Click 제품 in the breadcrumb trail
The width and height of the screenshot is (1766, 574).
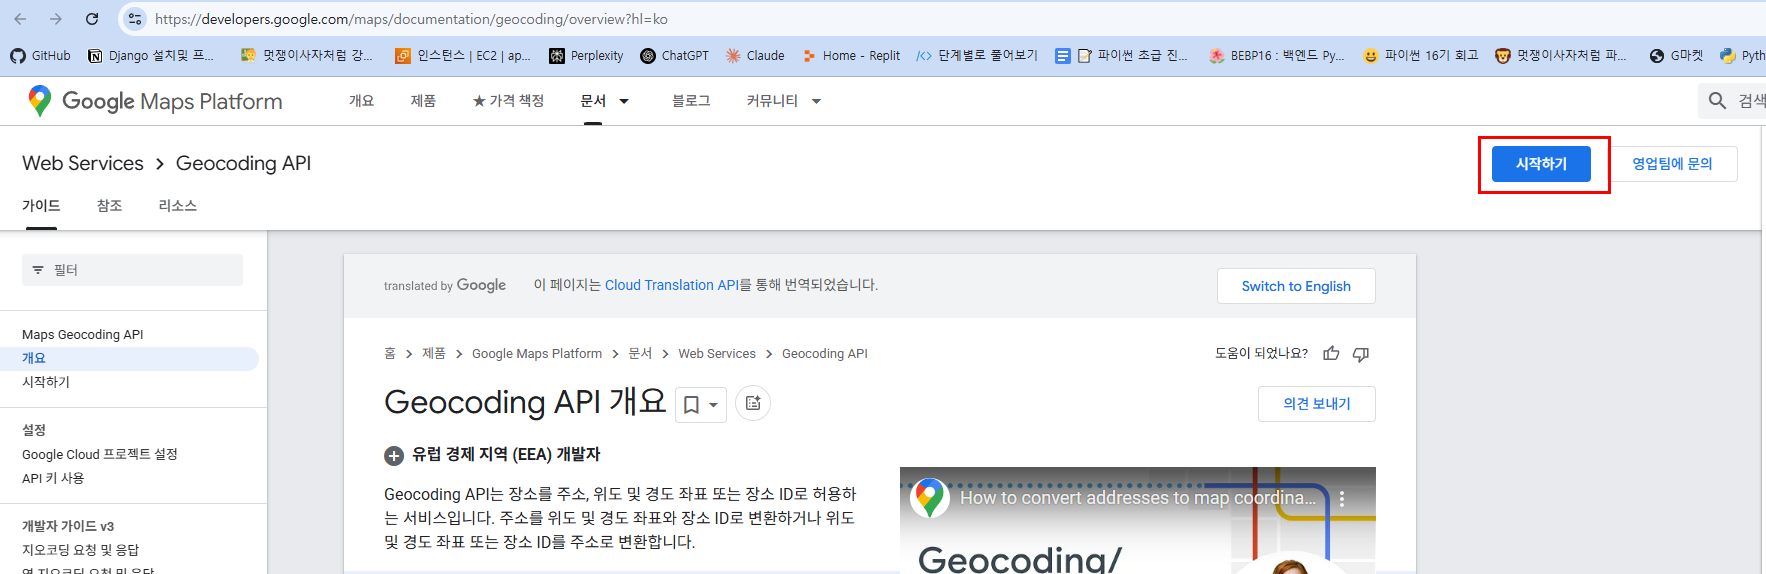pyautogui.click(x=434, y=353)
